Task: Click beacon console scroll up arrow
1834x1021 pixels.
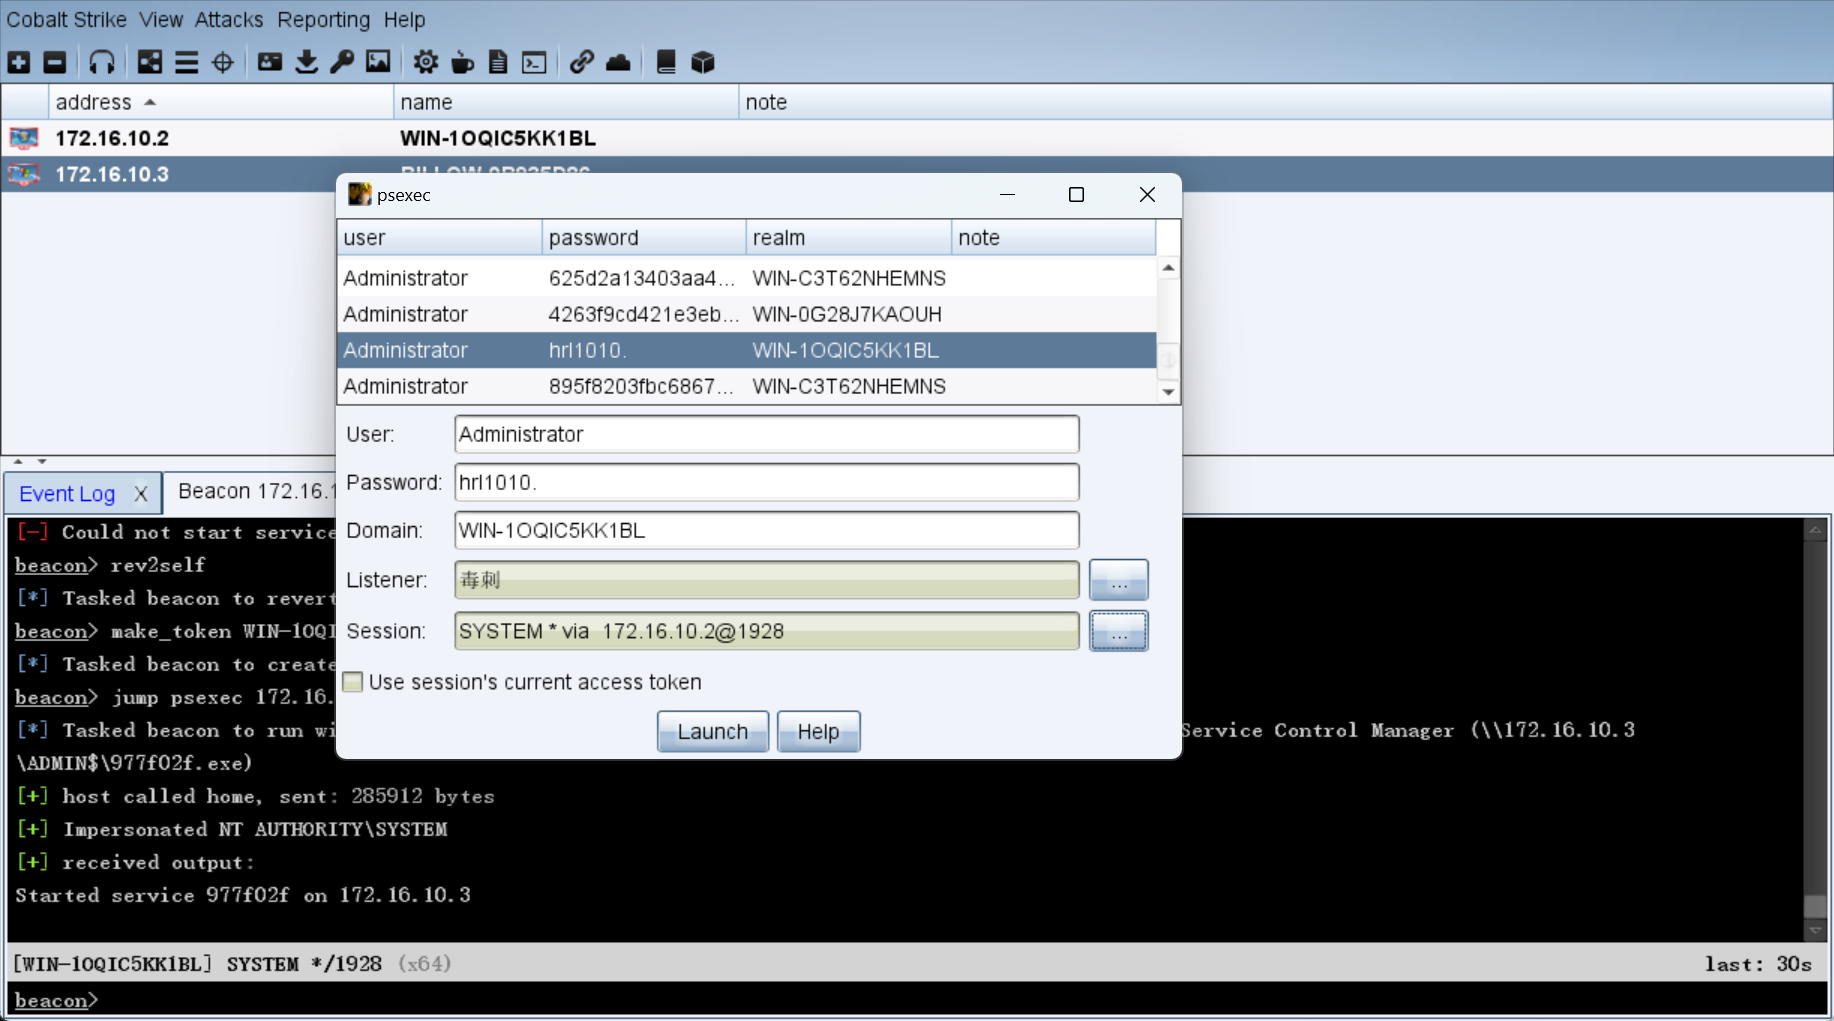Action: [1815, 531]
